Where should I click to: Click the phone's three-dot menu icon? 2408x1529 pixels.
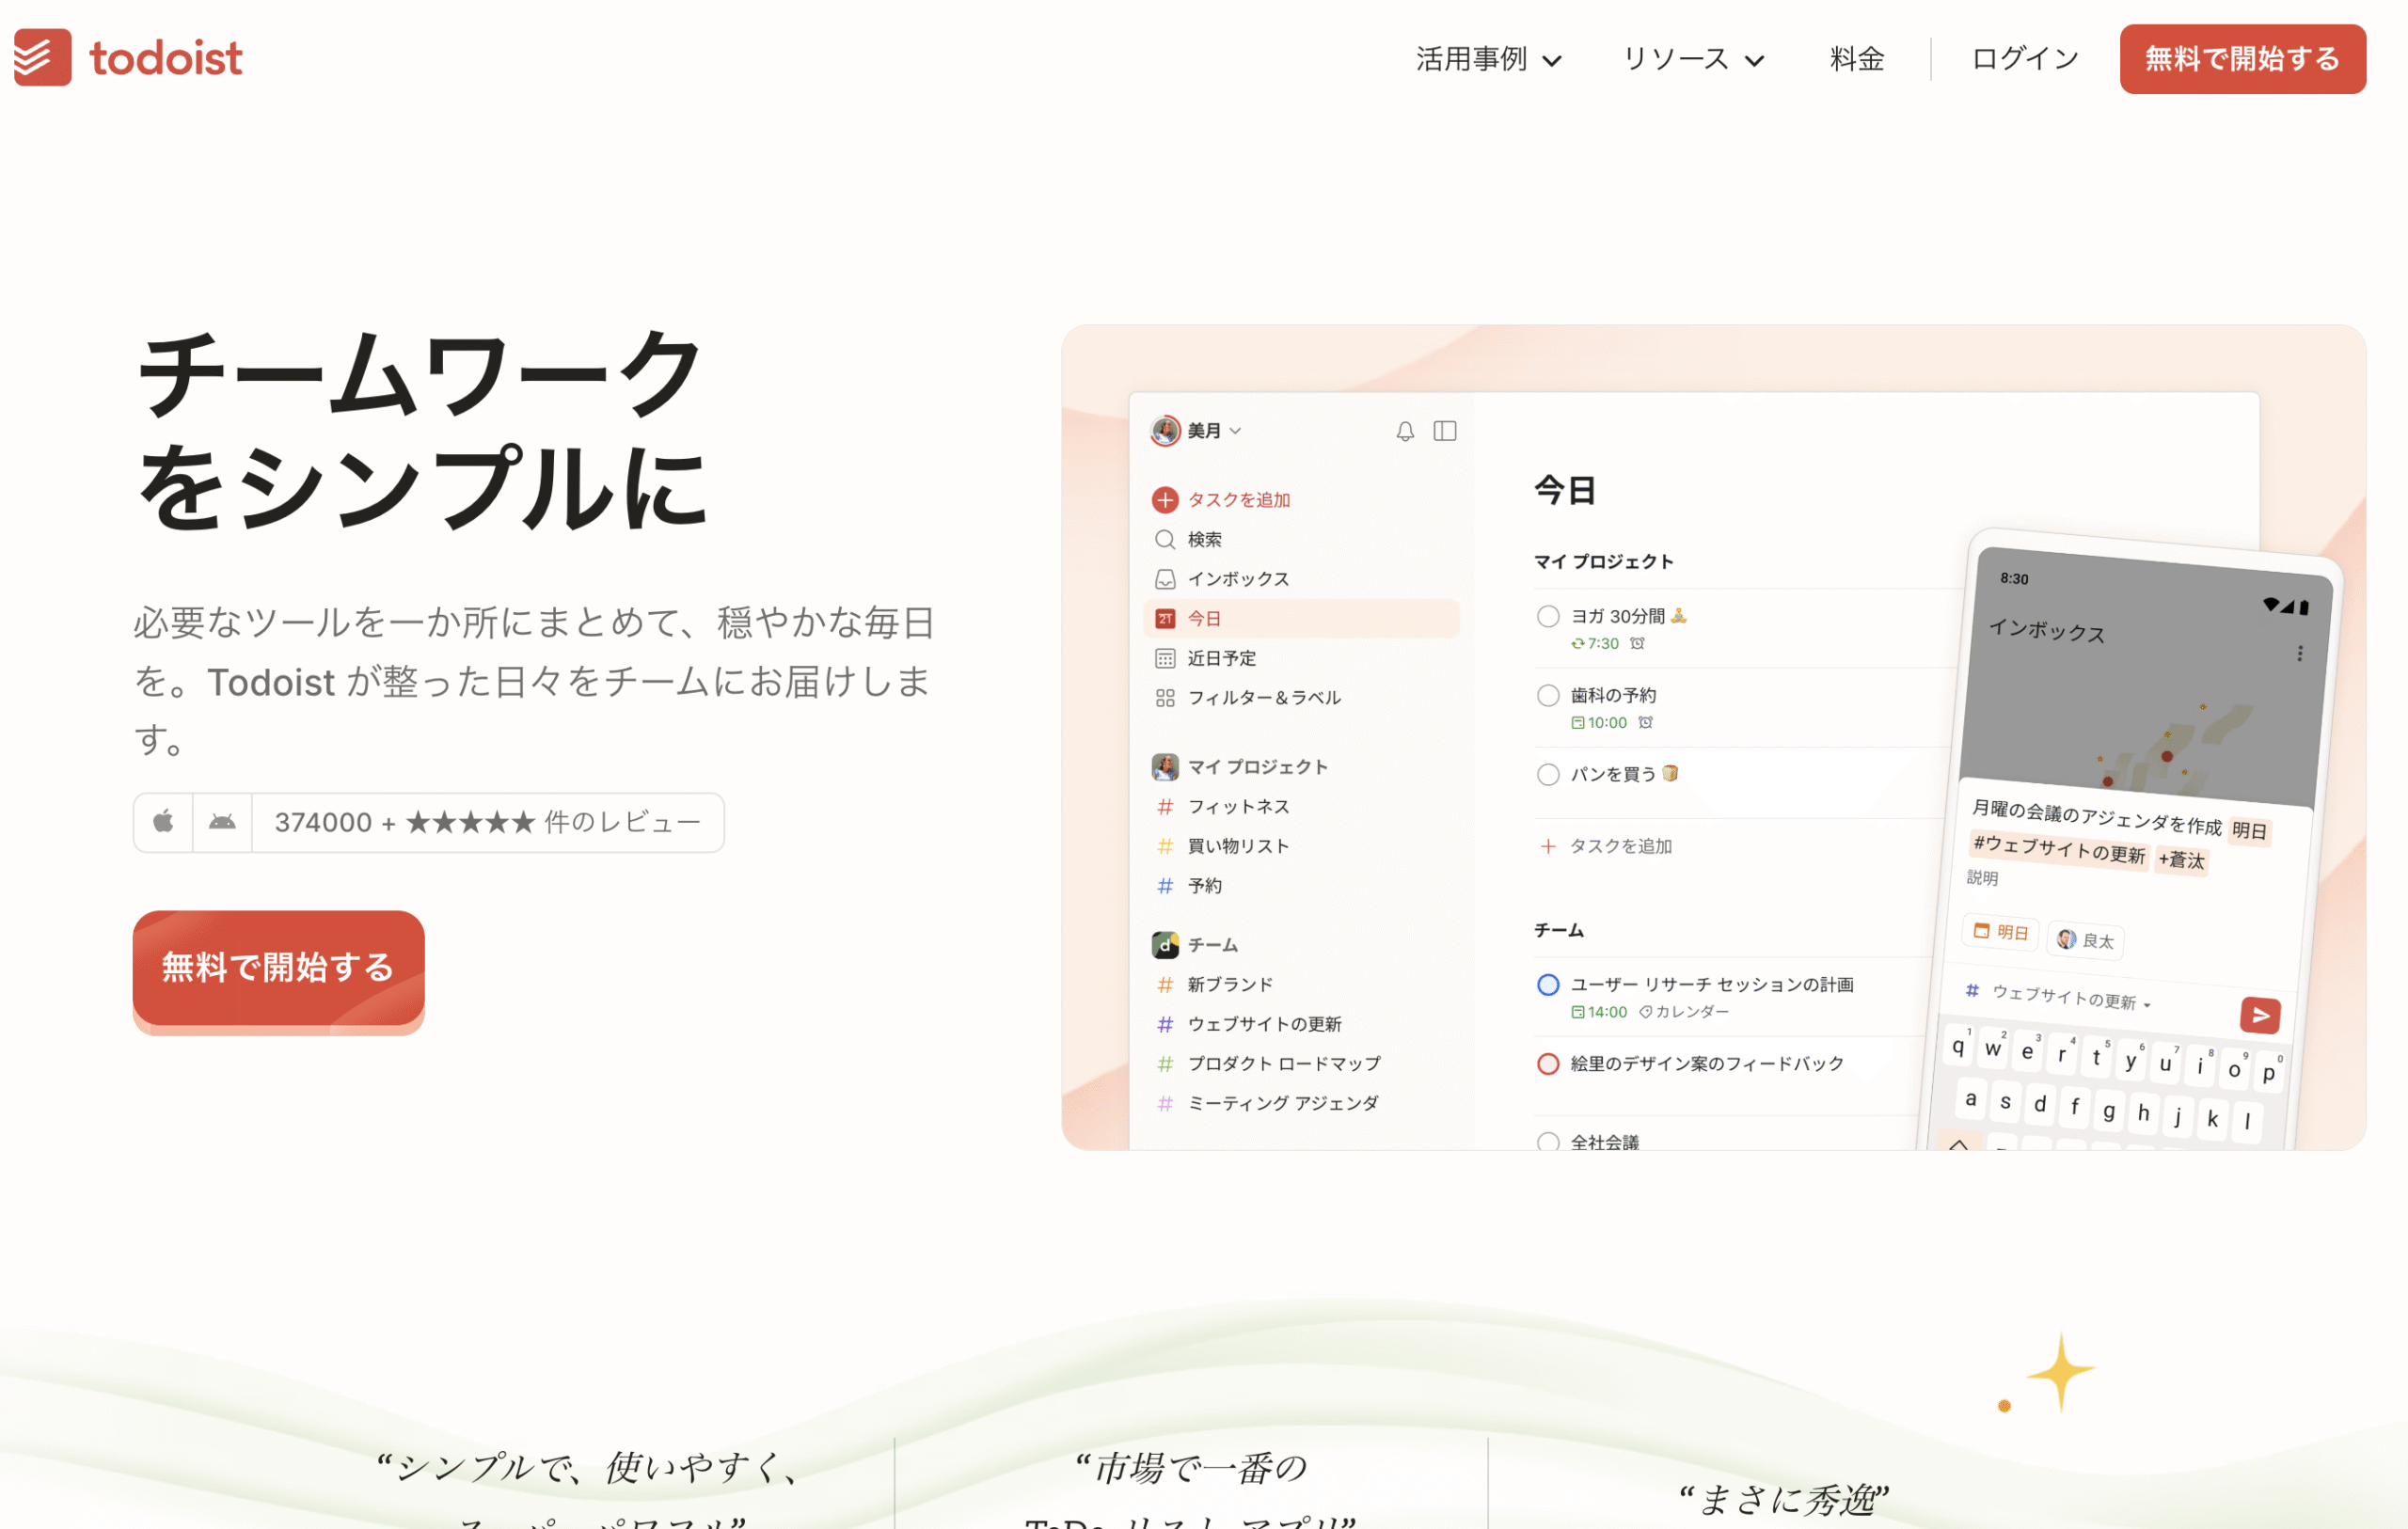coord(2300,654)
